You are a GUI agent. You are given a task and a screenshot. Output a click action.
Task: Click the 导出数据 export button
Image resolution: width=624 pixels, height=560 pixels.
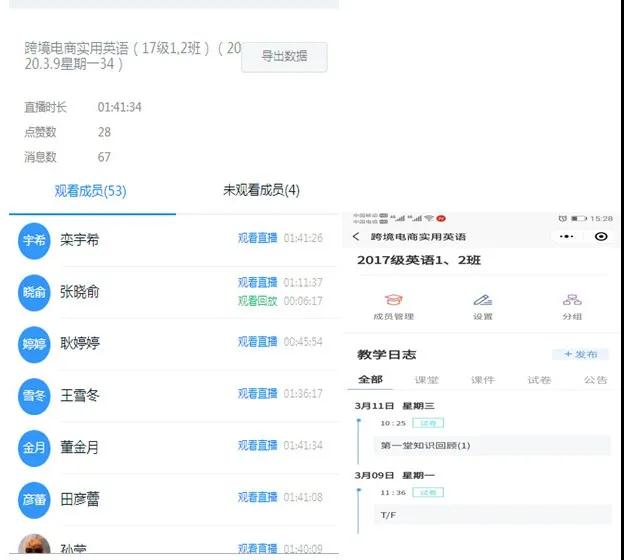coord(284,57)
